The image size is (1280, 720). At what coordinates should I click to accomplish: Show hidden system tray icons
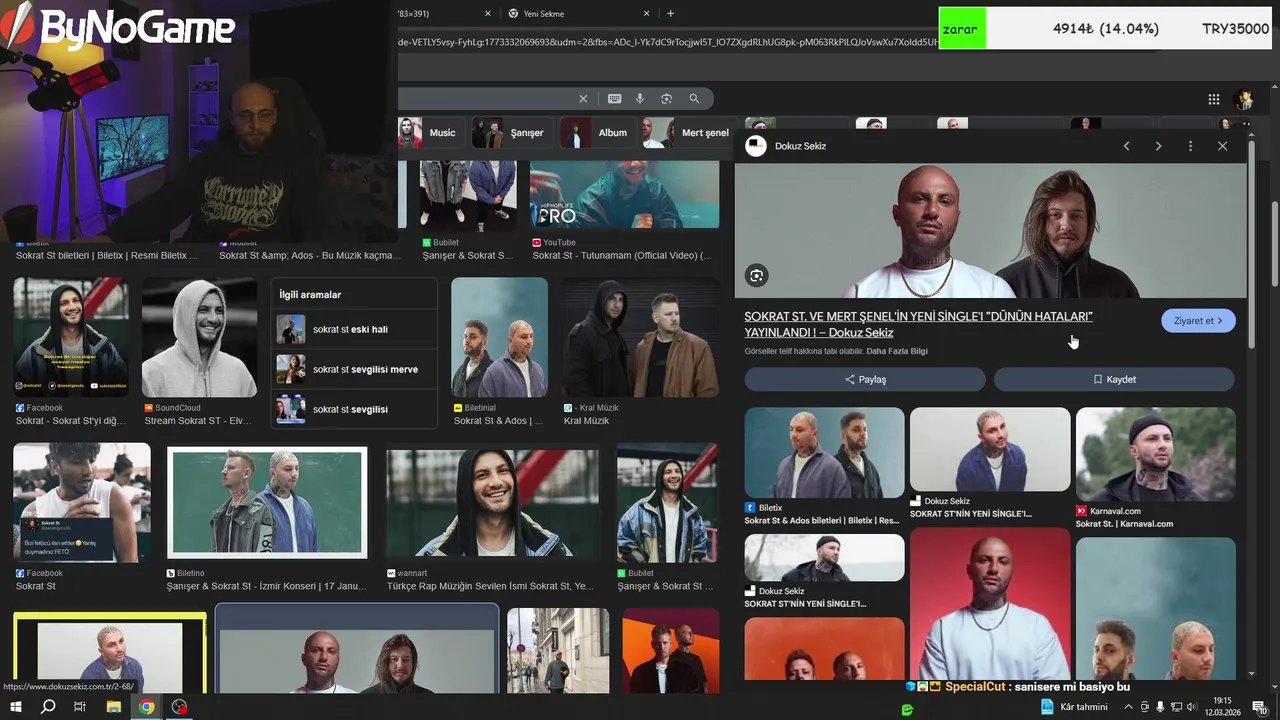point(1128,707)
